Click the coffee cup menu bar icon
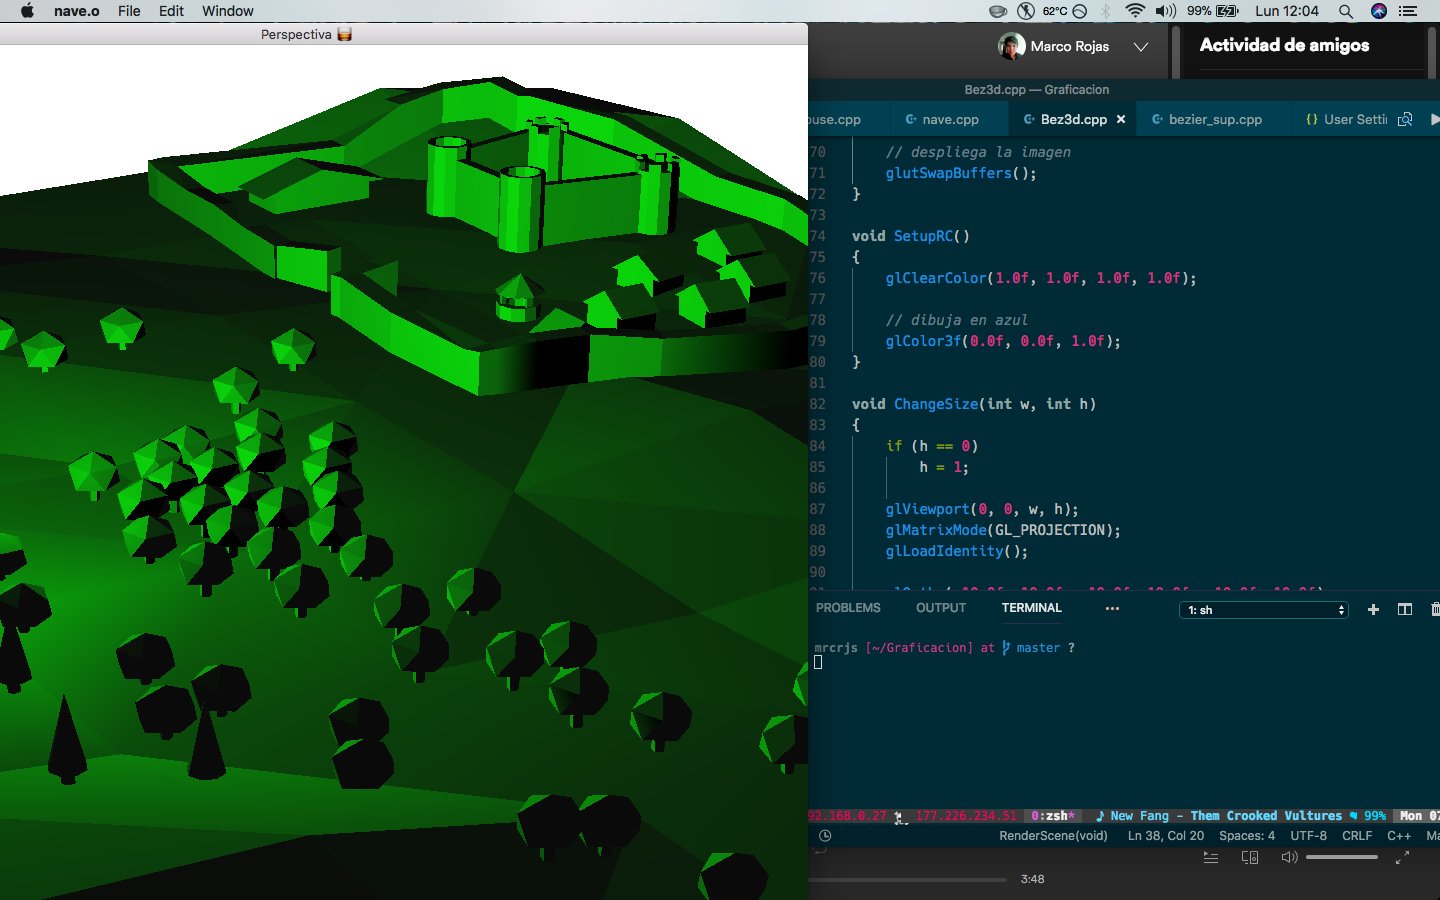 click(997, 11)
